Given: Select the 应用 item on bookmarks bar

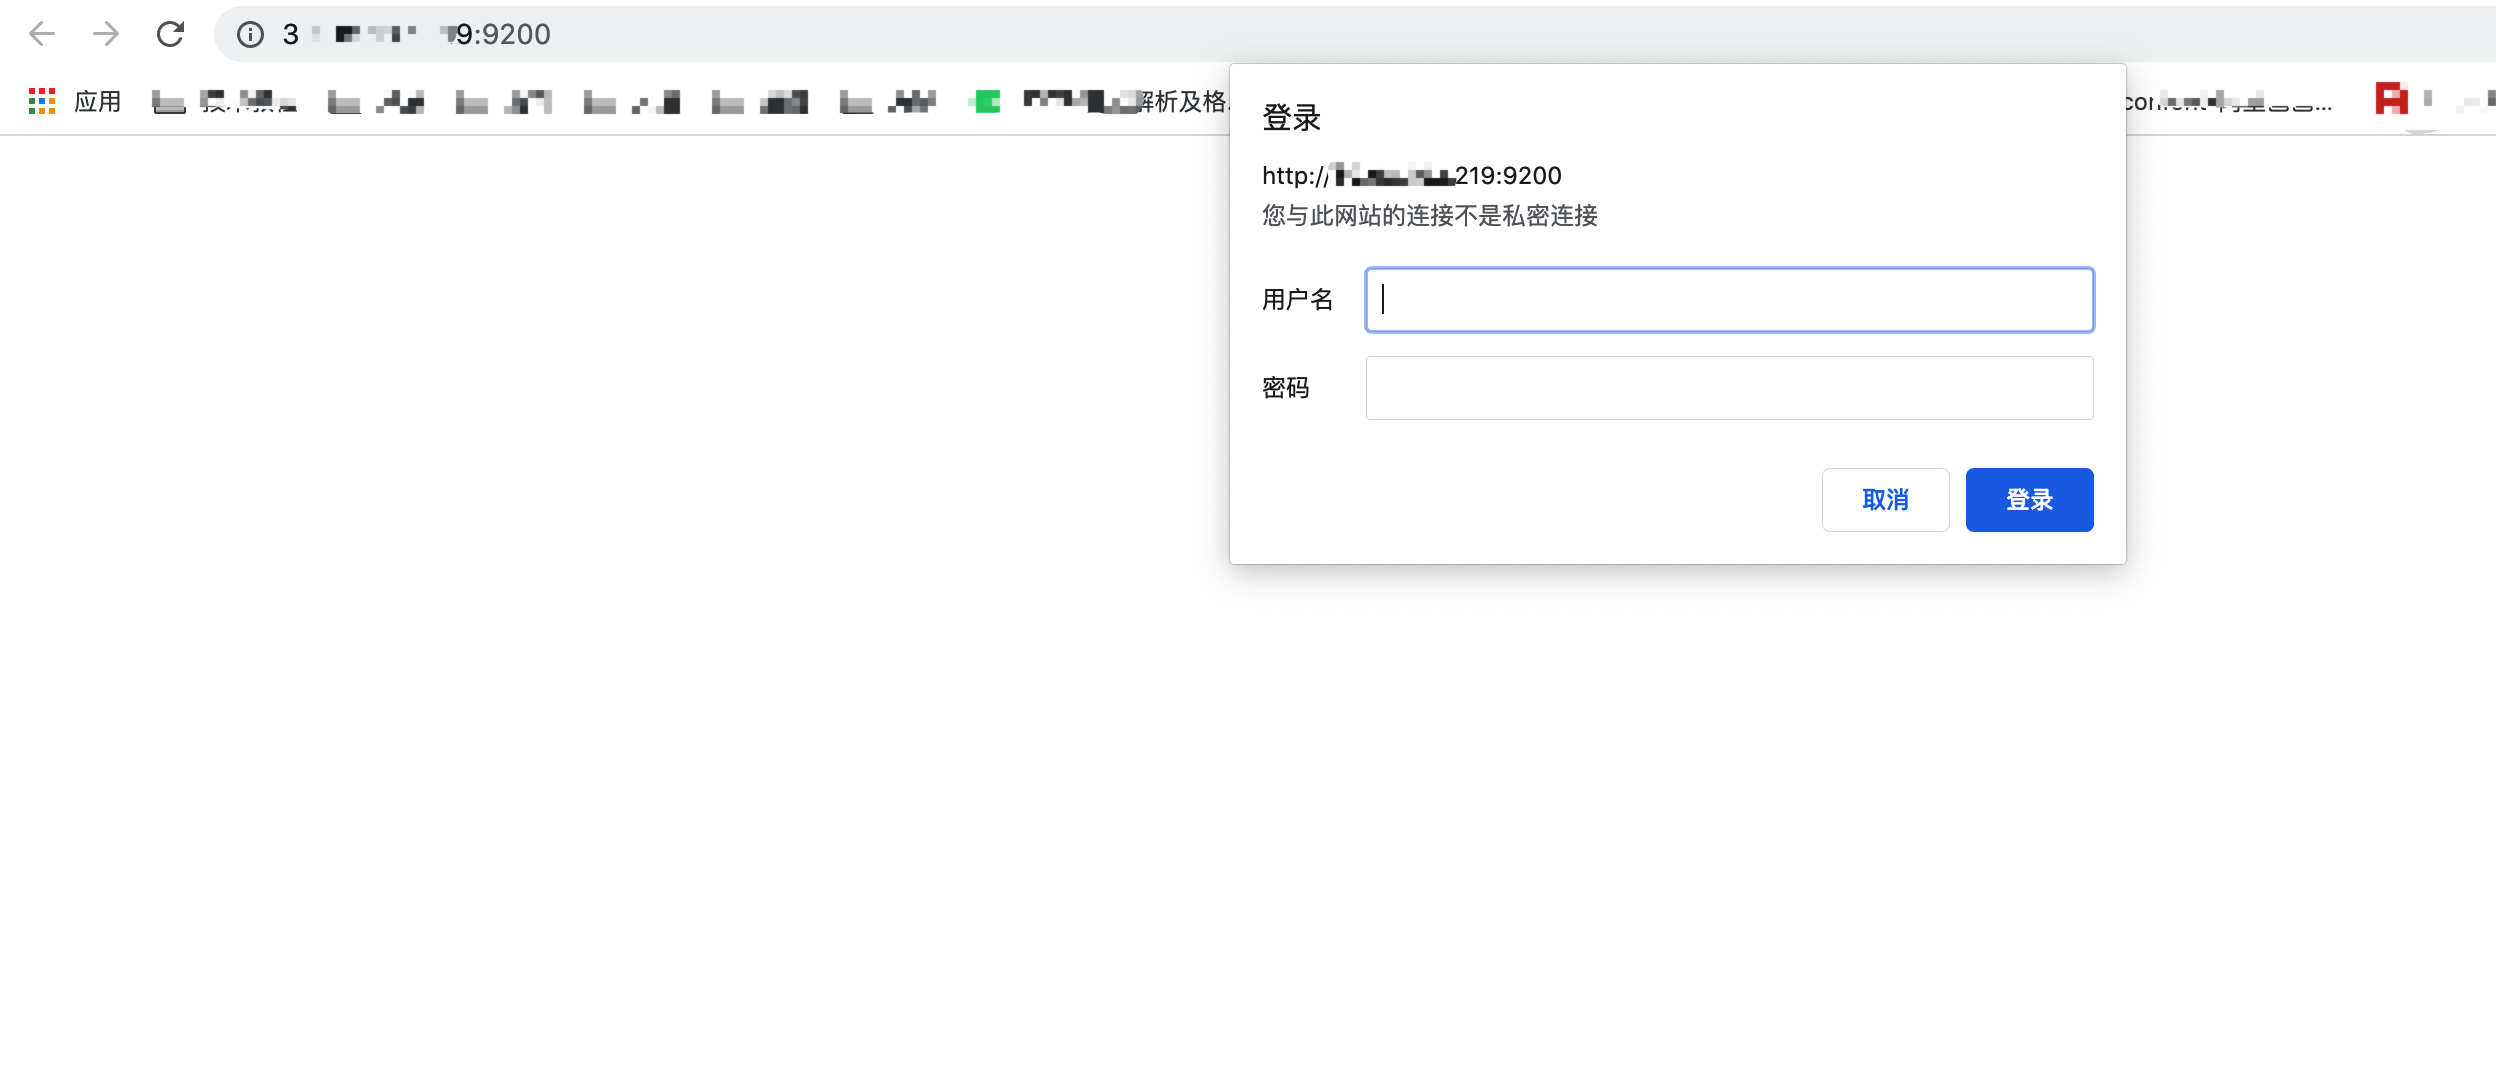Looking at the screenshot, I should (x=97, y=101).
